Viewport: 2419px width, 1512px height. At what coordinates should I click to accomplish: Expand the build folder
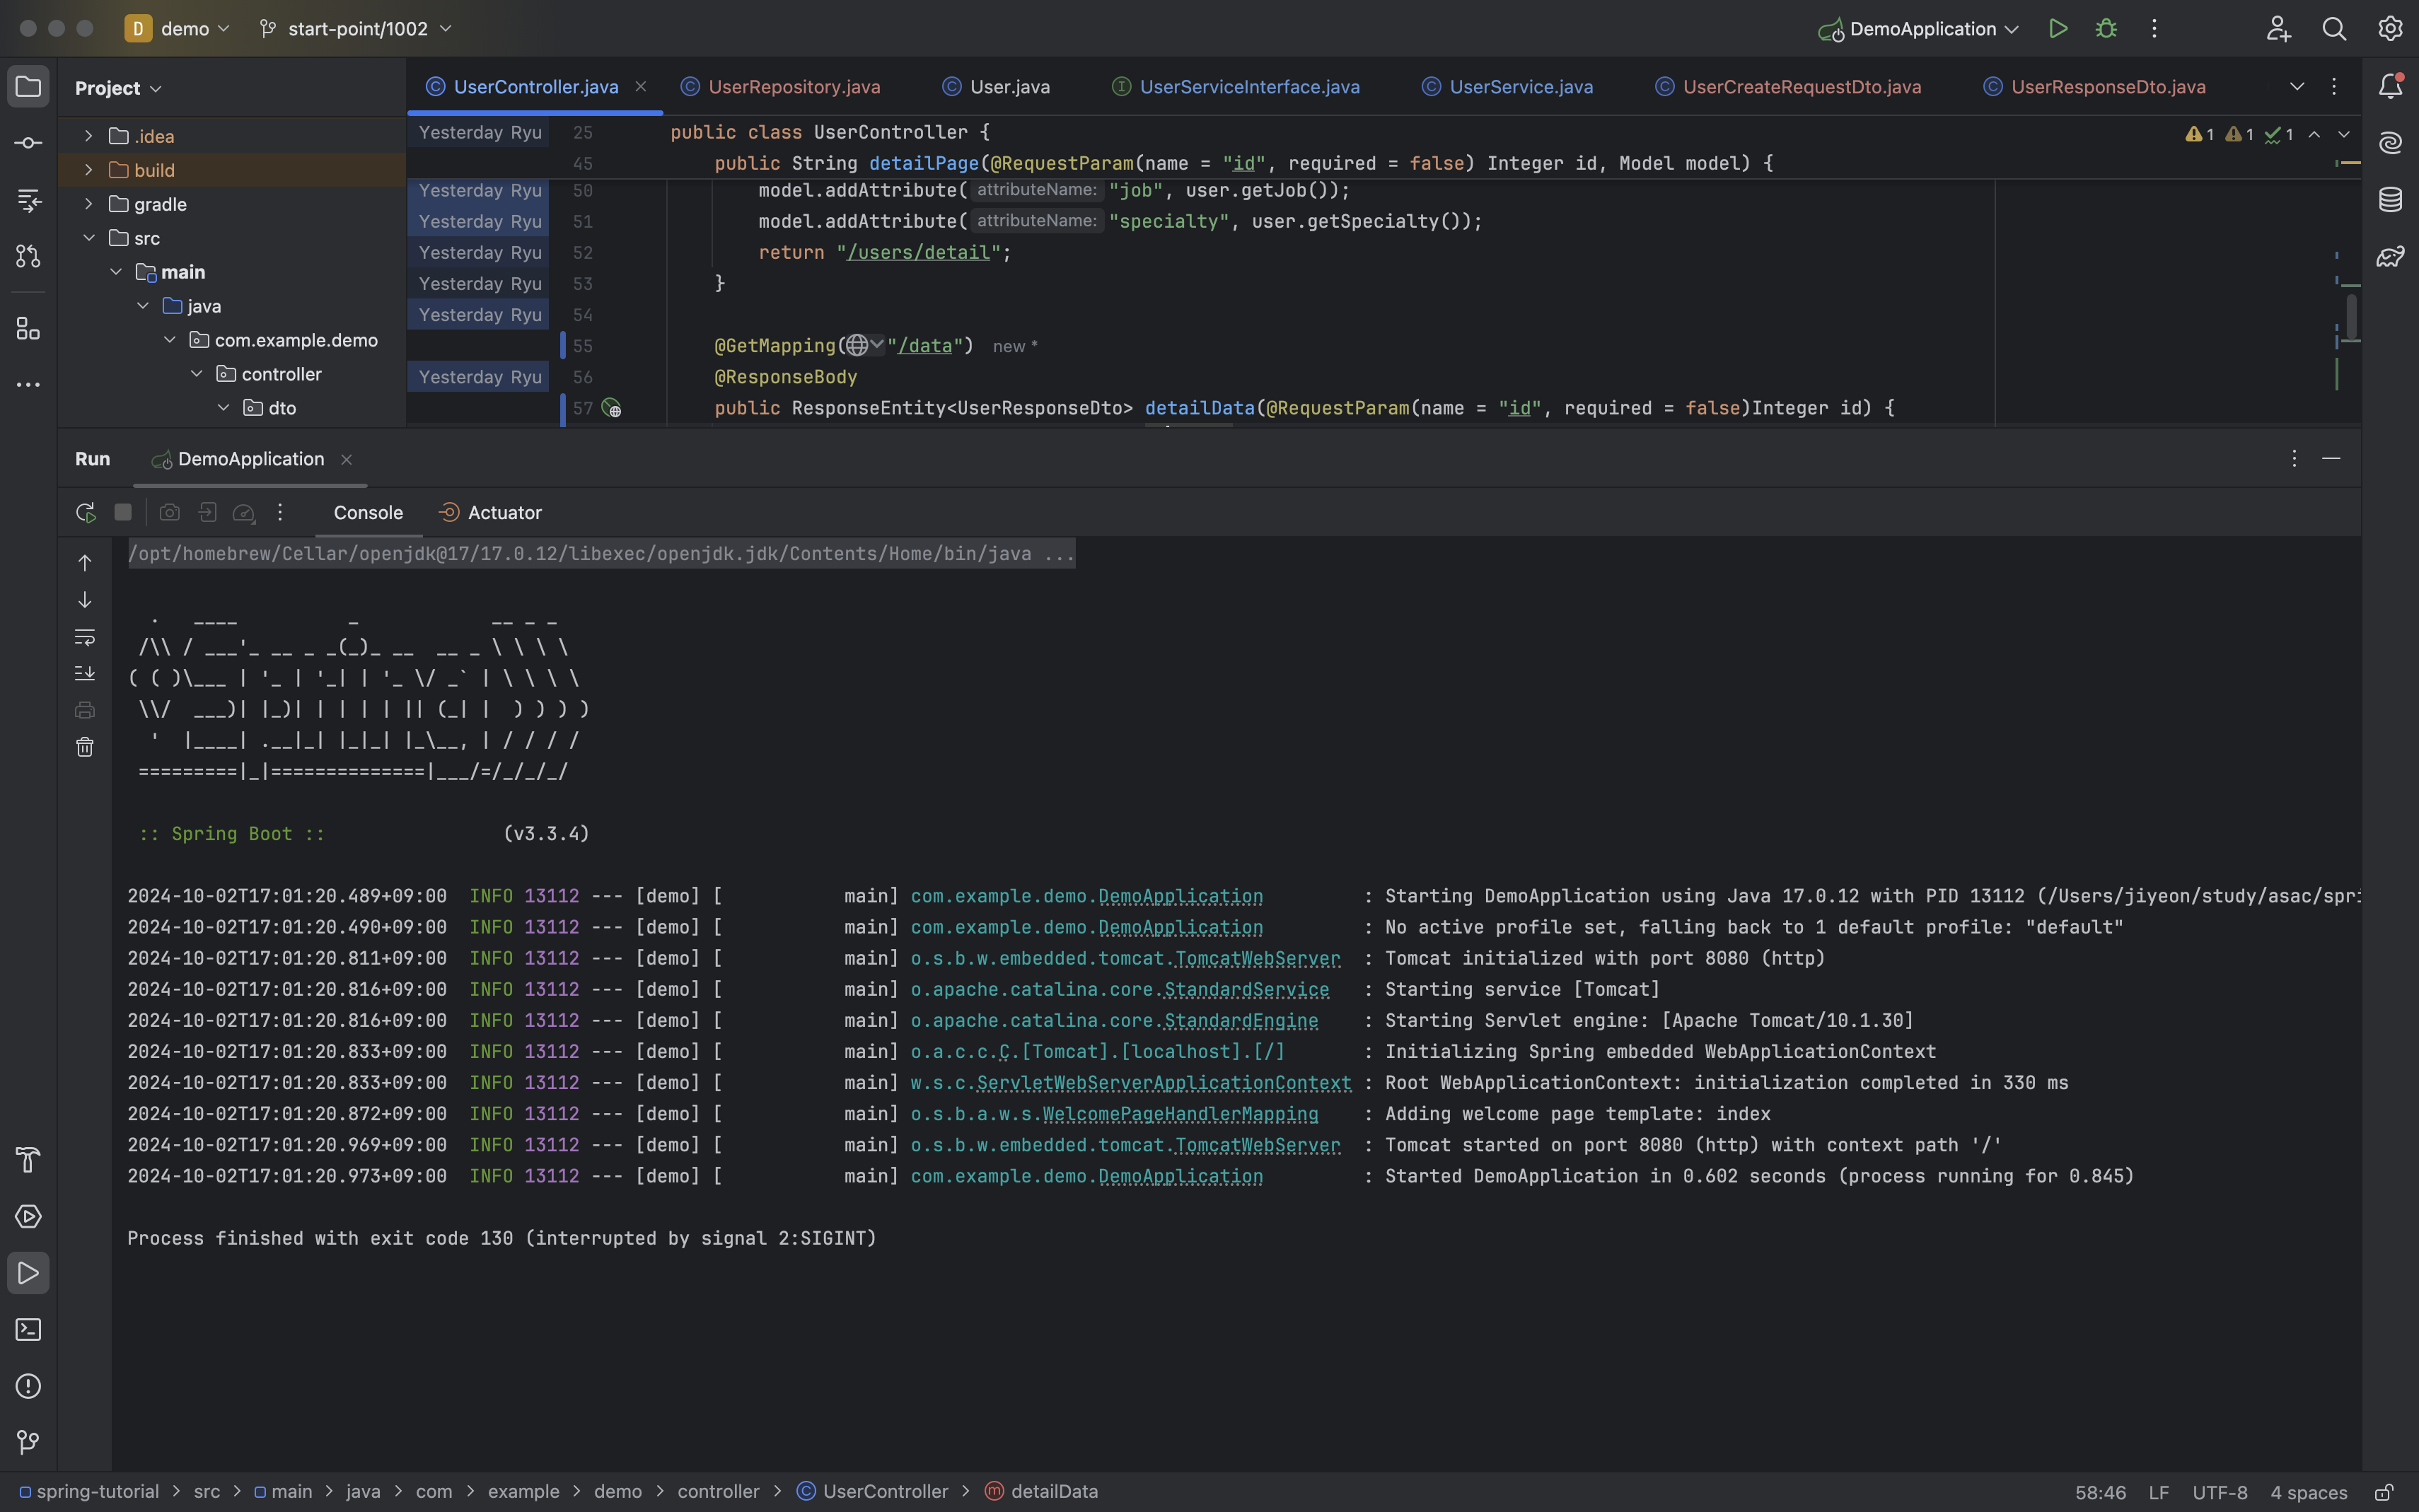point(88,170)
